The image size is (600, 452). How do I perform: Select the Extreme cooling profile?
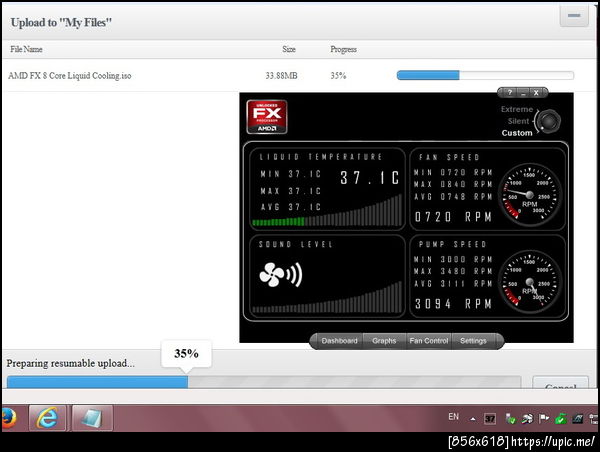click(x=517, y=109)
